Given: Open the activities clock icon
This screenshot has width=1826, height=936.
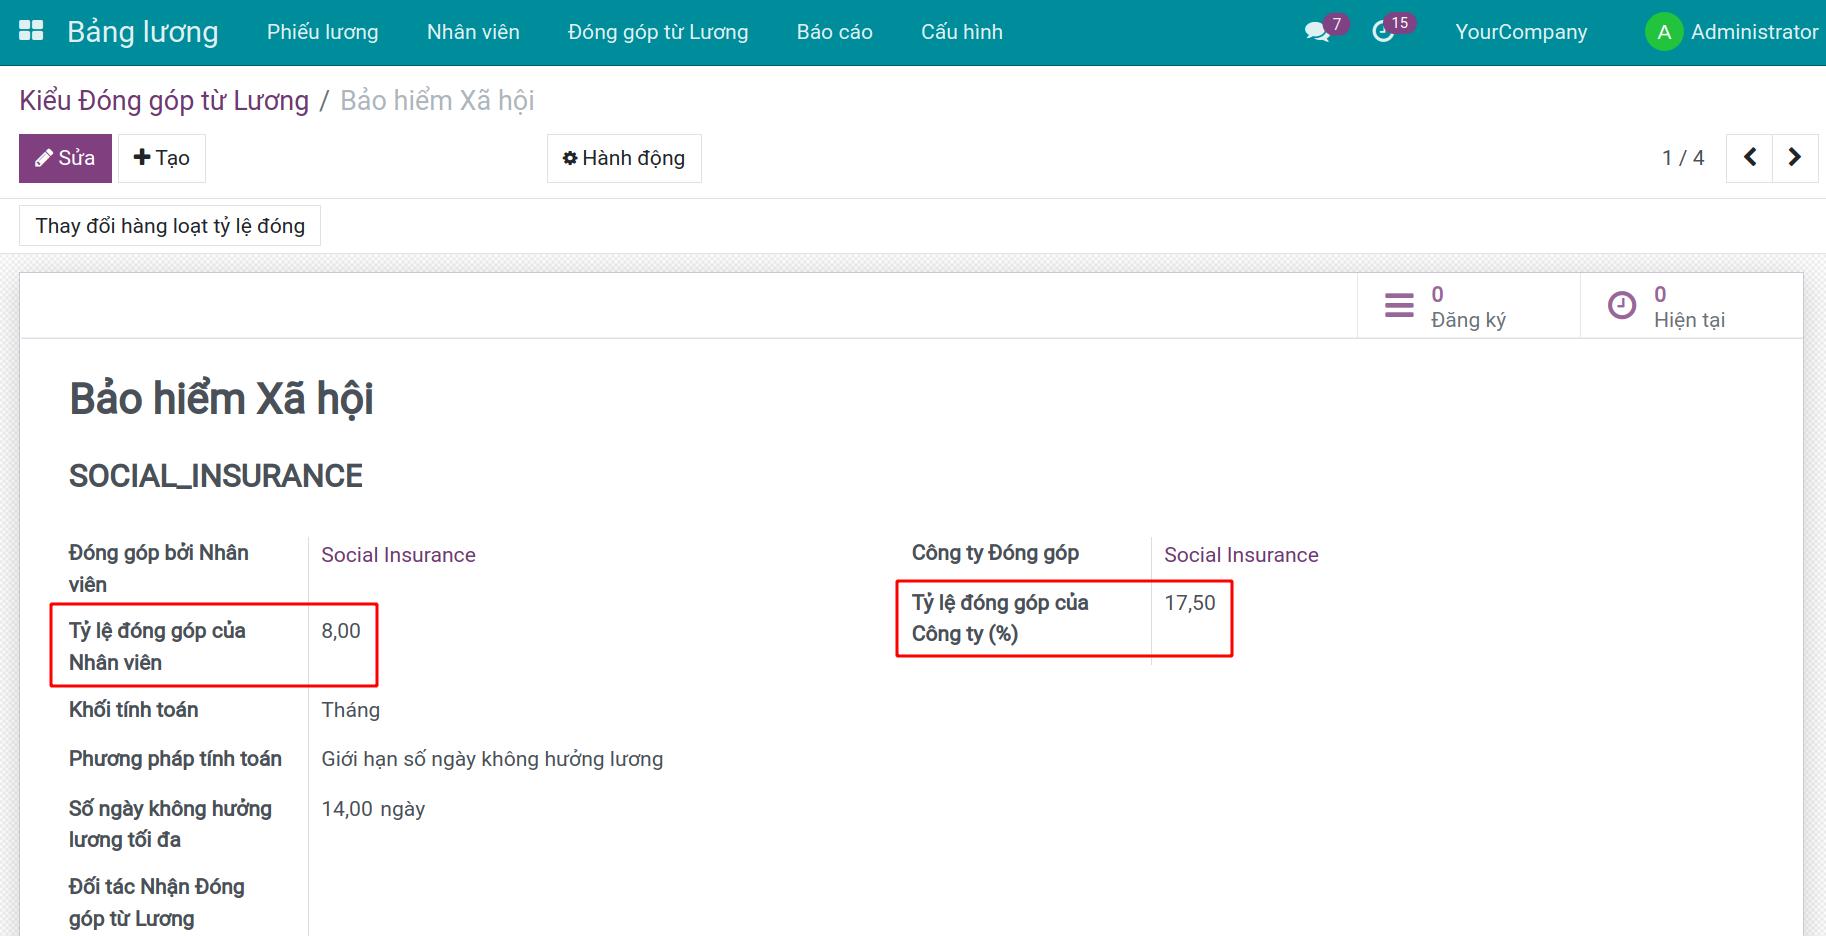Looking at the screenshot, I should [x=1383, y=32].
